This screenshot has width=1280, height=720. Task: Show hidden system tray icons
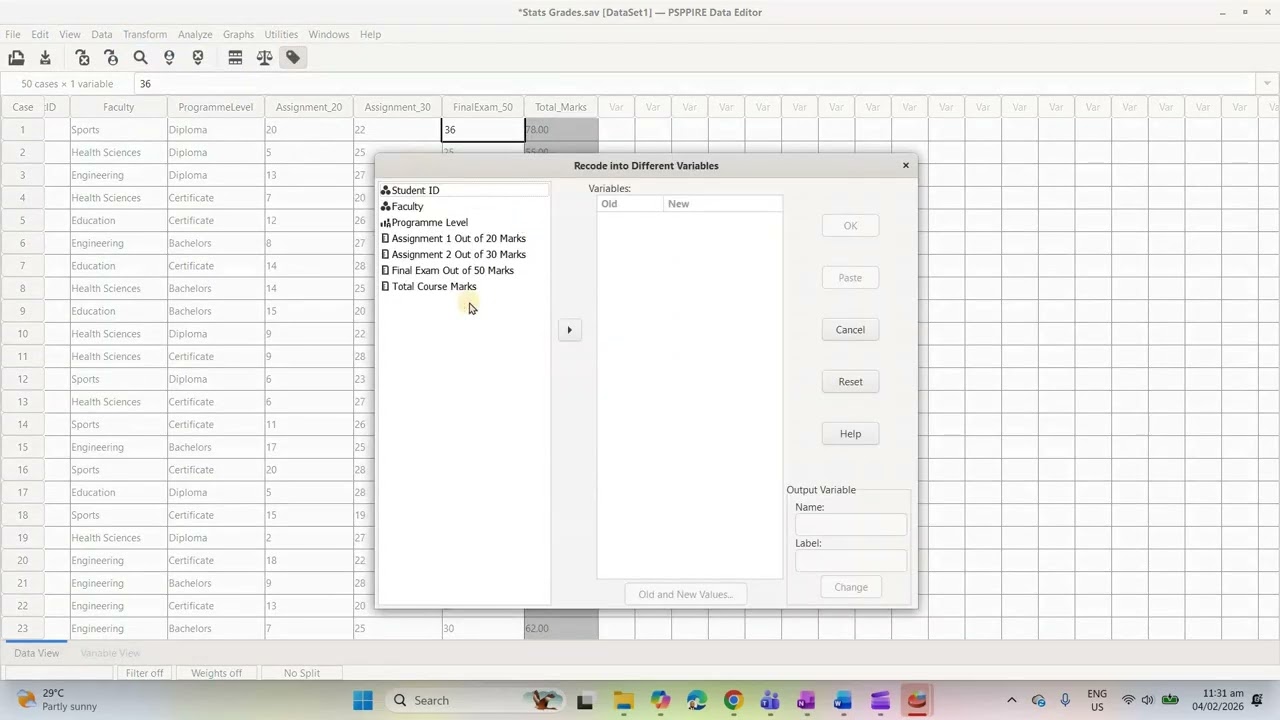tap(1011, 700)
